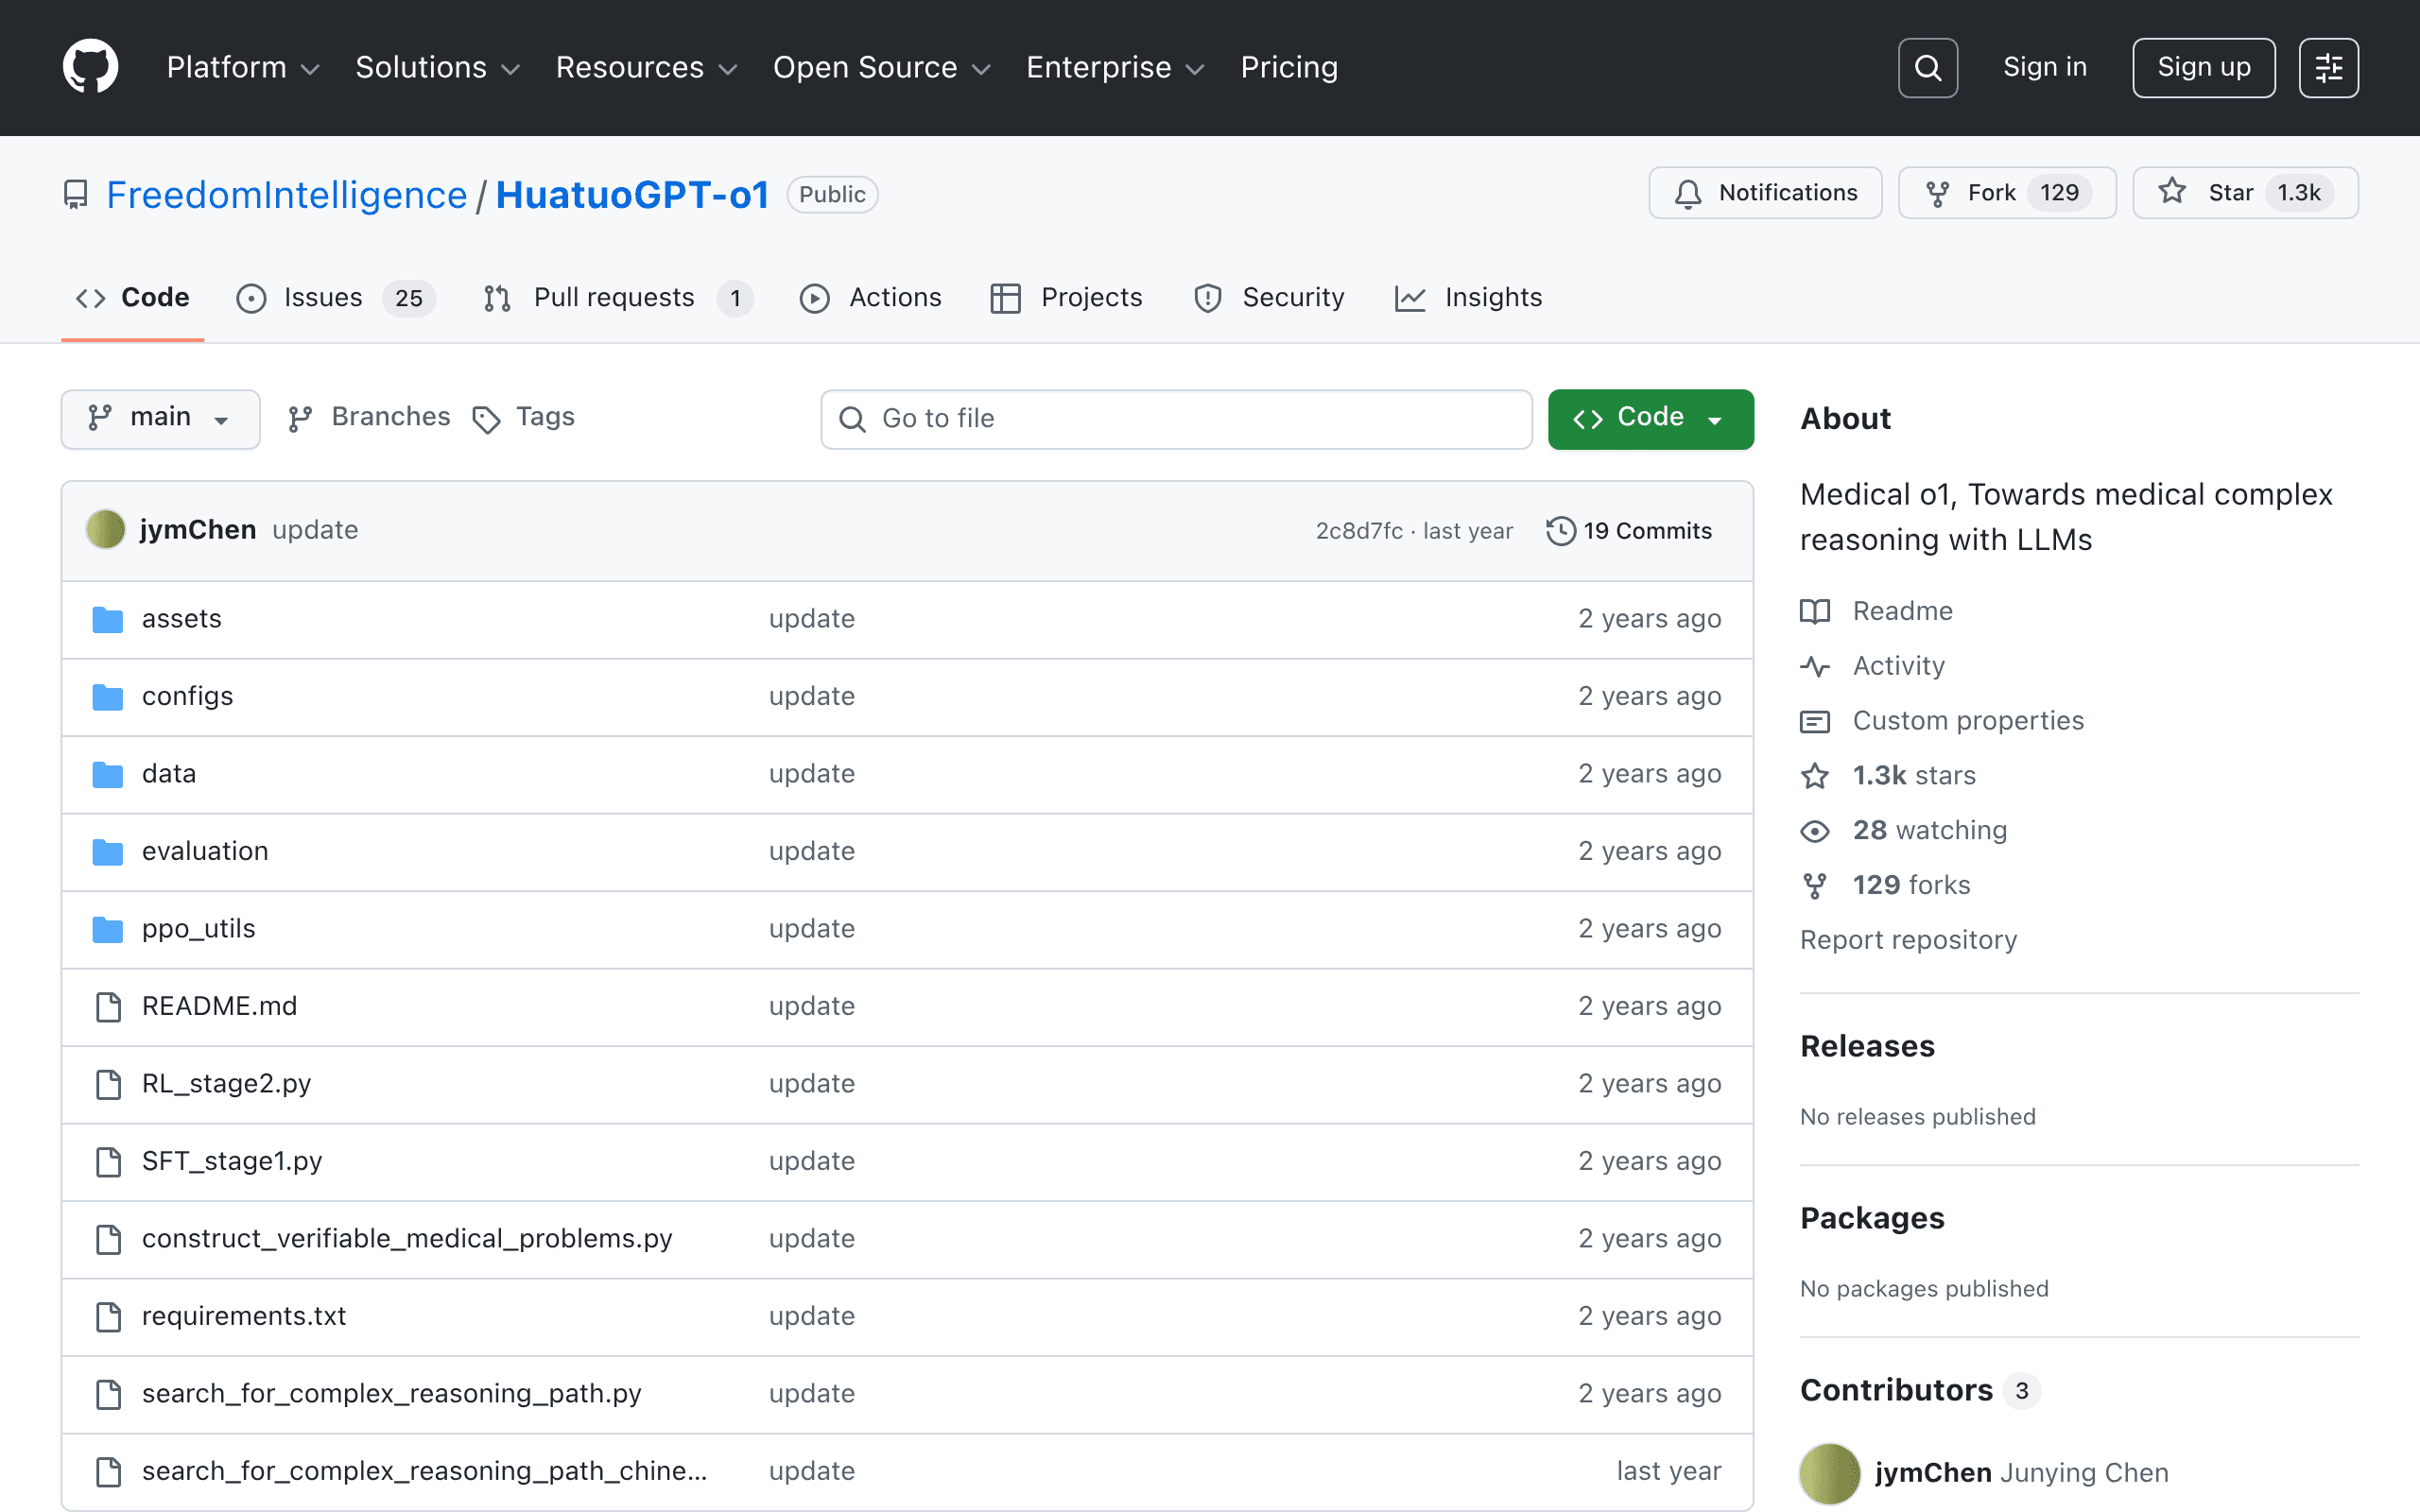Switch to the Security tab
This screenshot has height=1512, width=2420.
[1269, 298]
